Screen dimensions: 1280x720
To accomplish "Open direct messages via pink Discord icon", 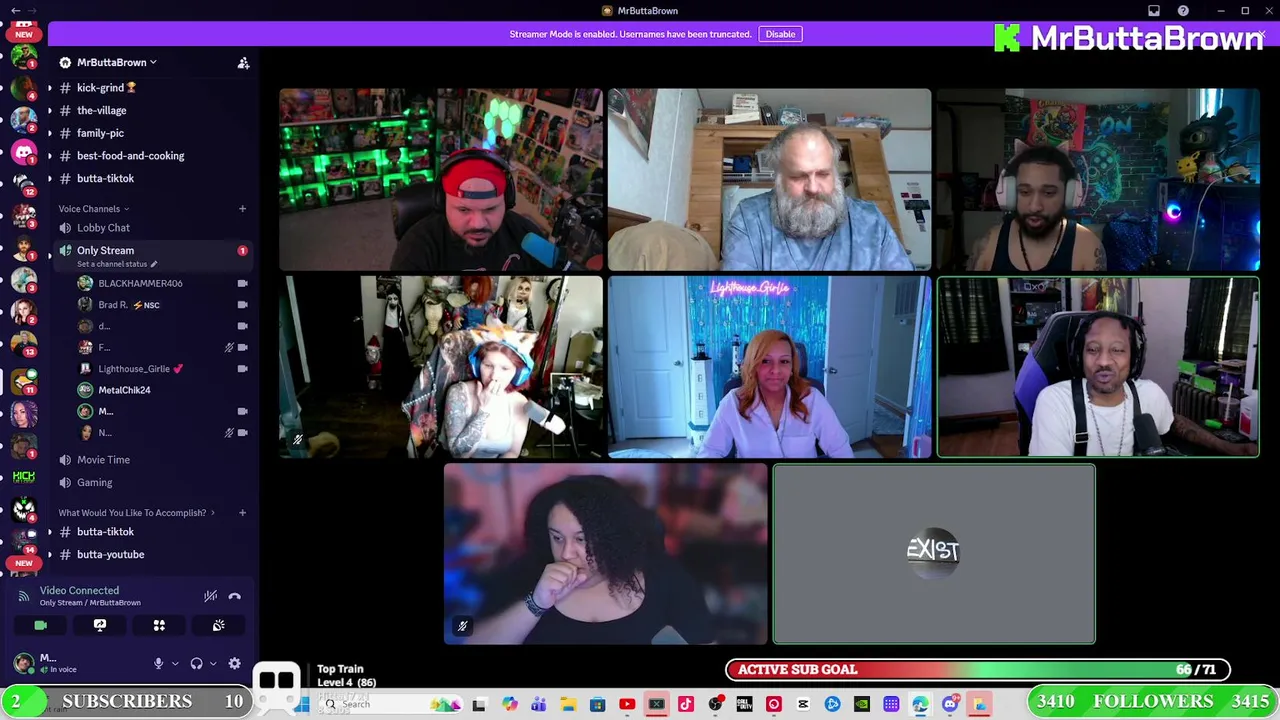I will point(24,153).
